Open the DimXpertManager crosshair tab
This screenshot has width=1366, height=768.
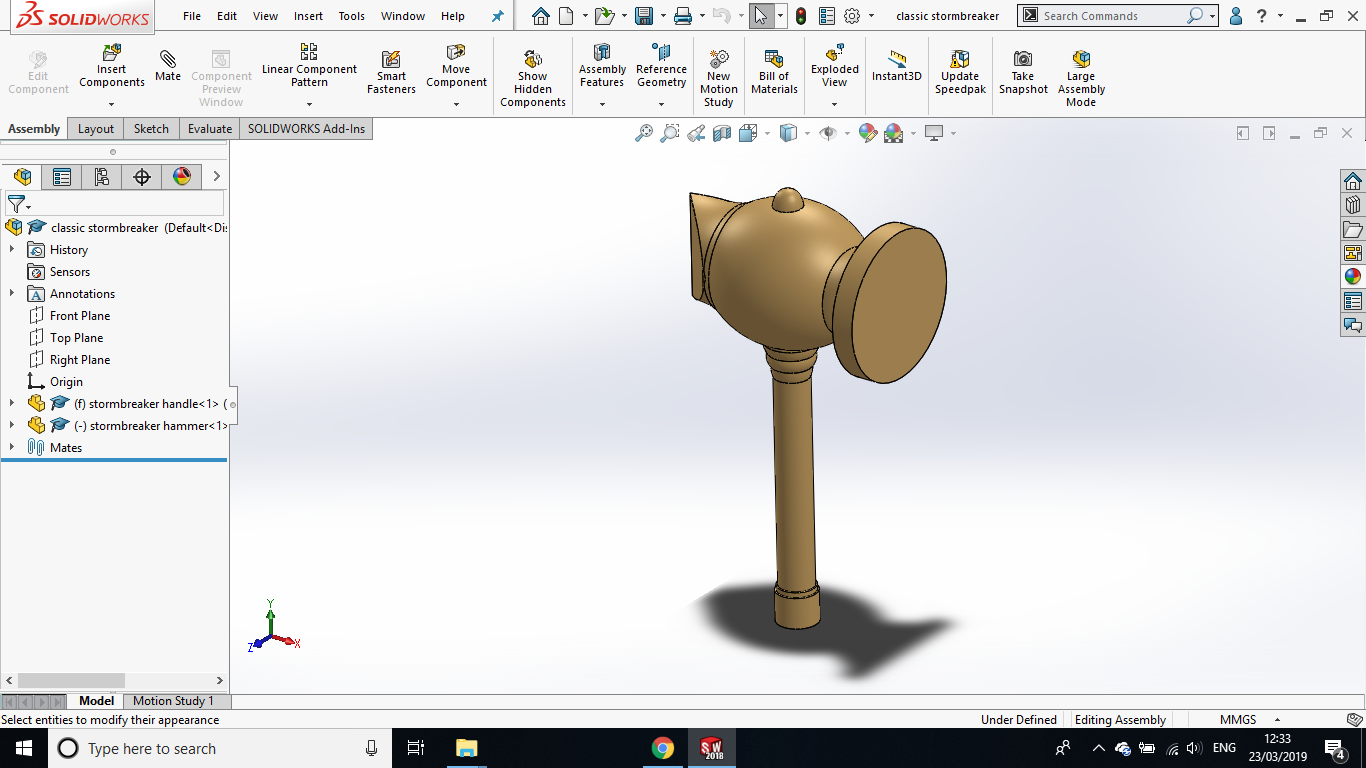click(142, 177)
